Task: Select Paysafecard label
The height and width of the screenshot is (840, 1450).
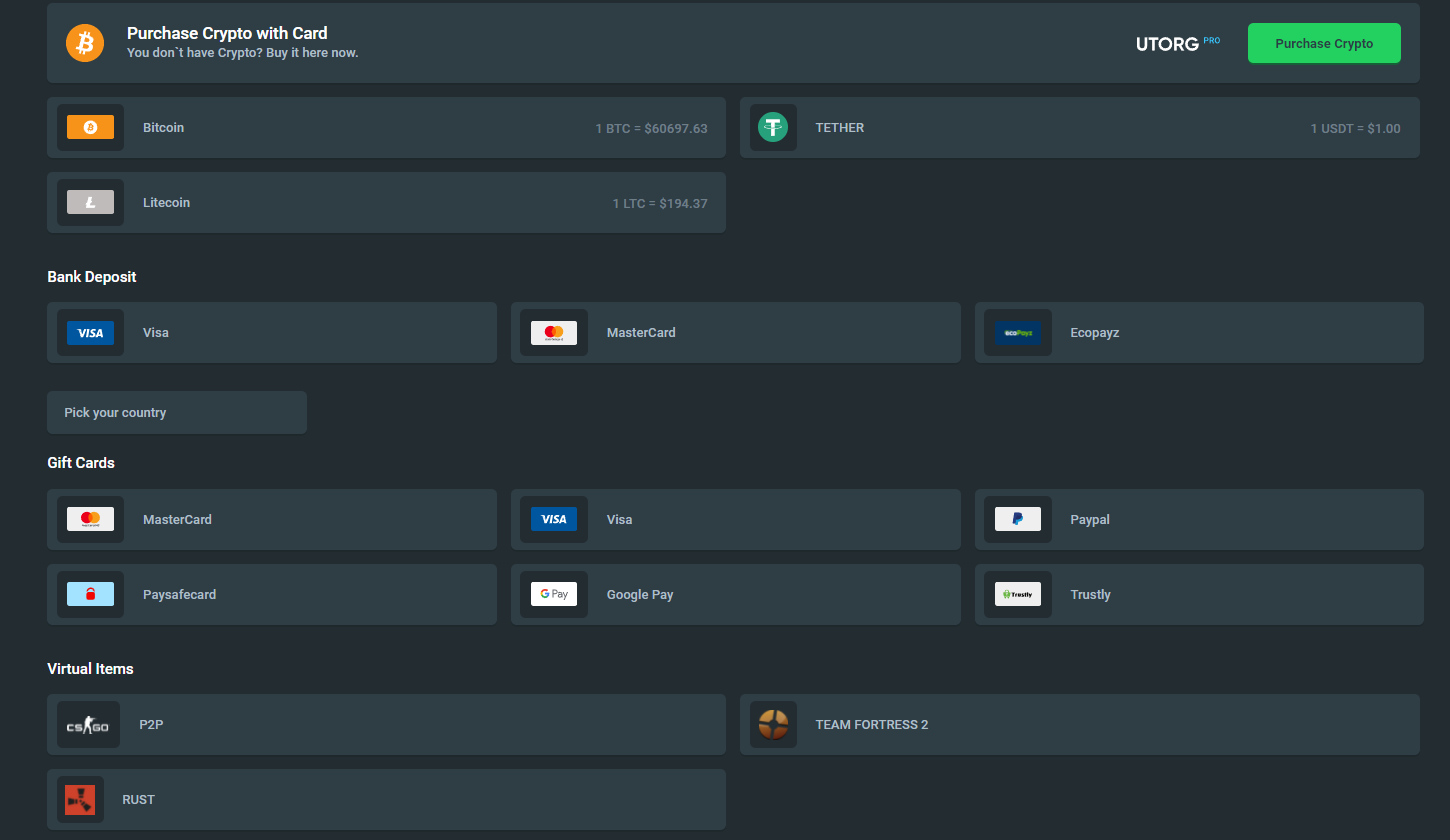Action: (x=179, y=594)
